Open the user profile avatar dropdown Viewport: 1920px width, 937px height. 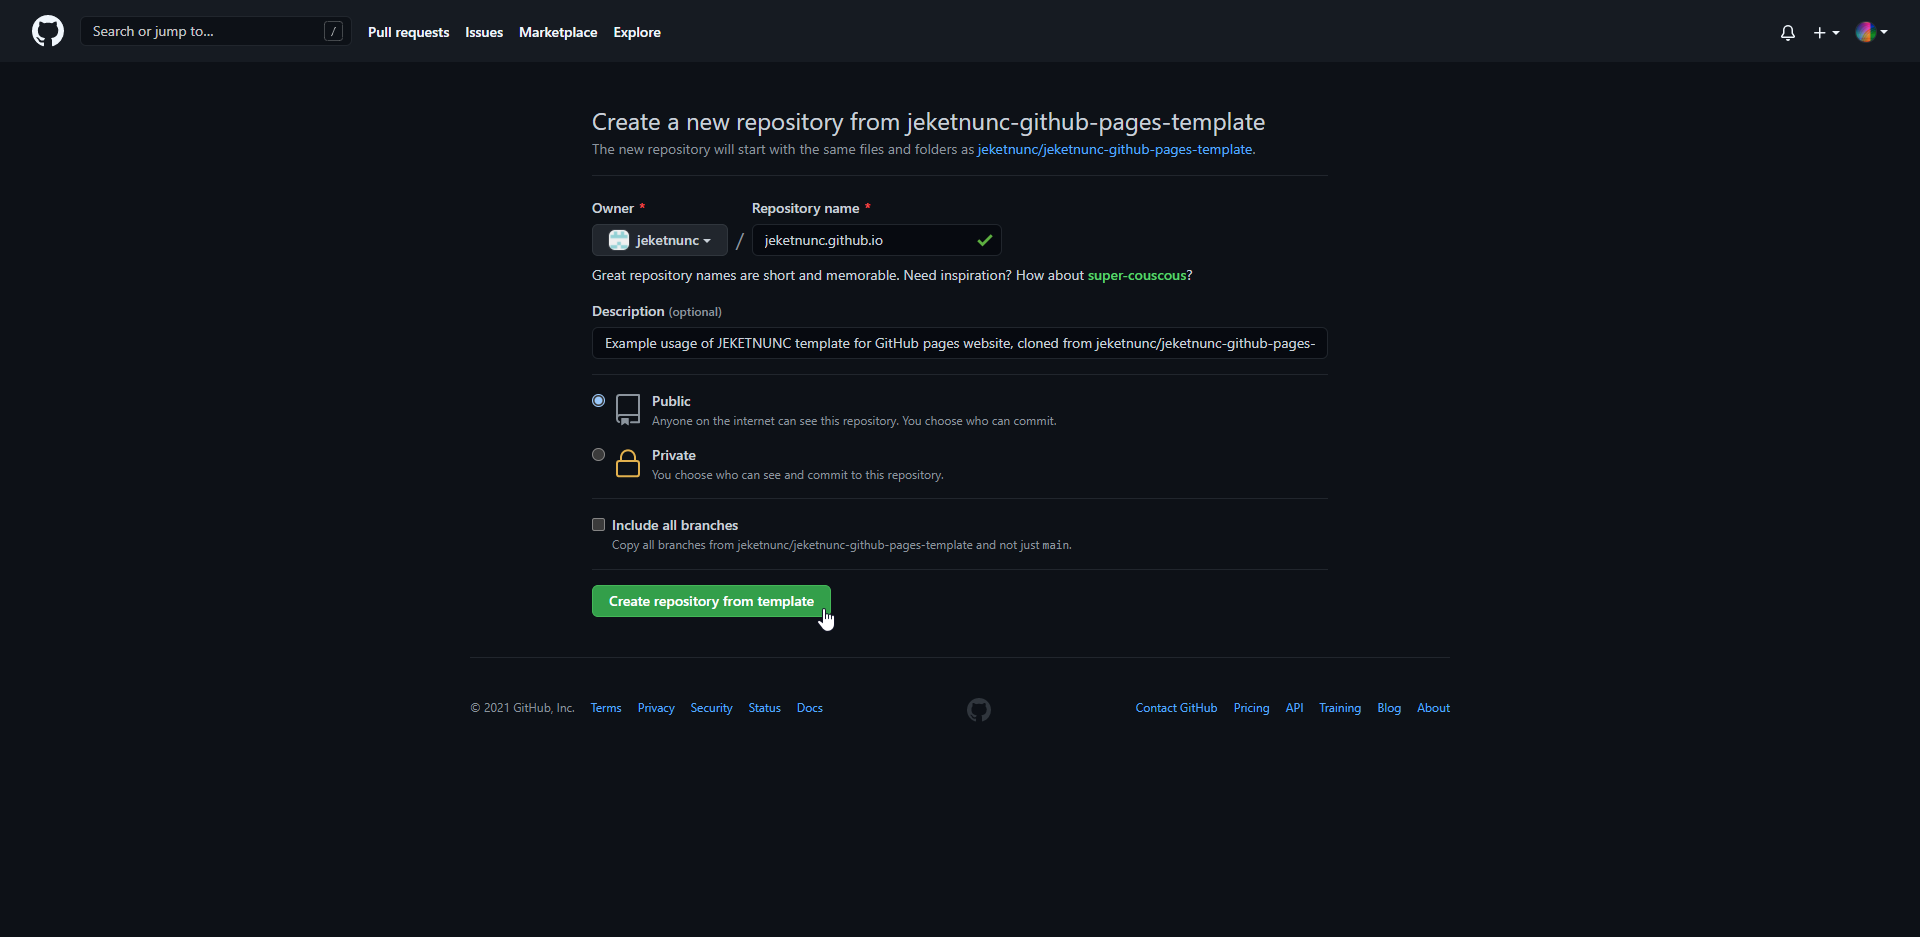(1872, 32)
